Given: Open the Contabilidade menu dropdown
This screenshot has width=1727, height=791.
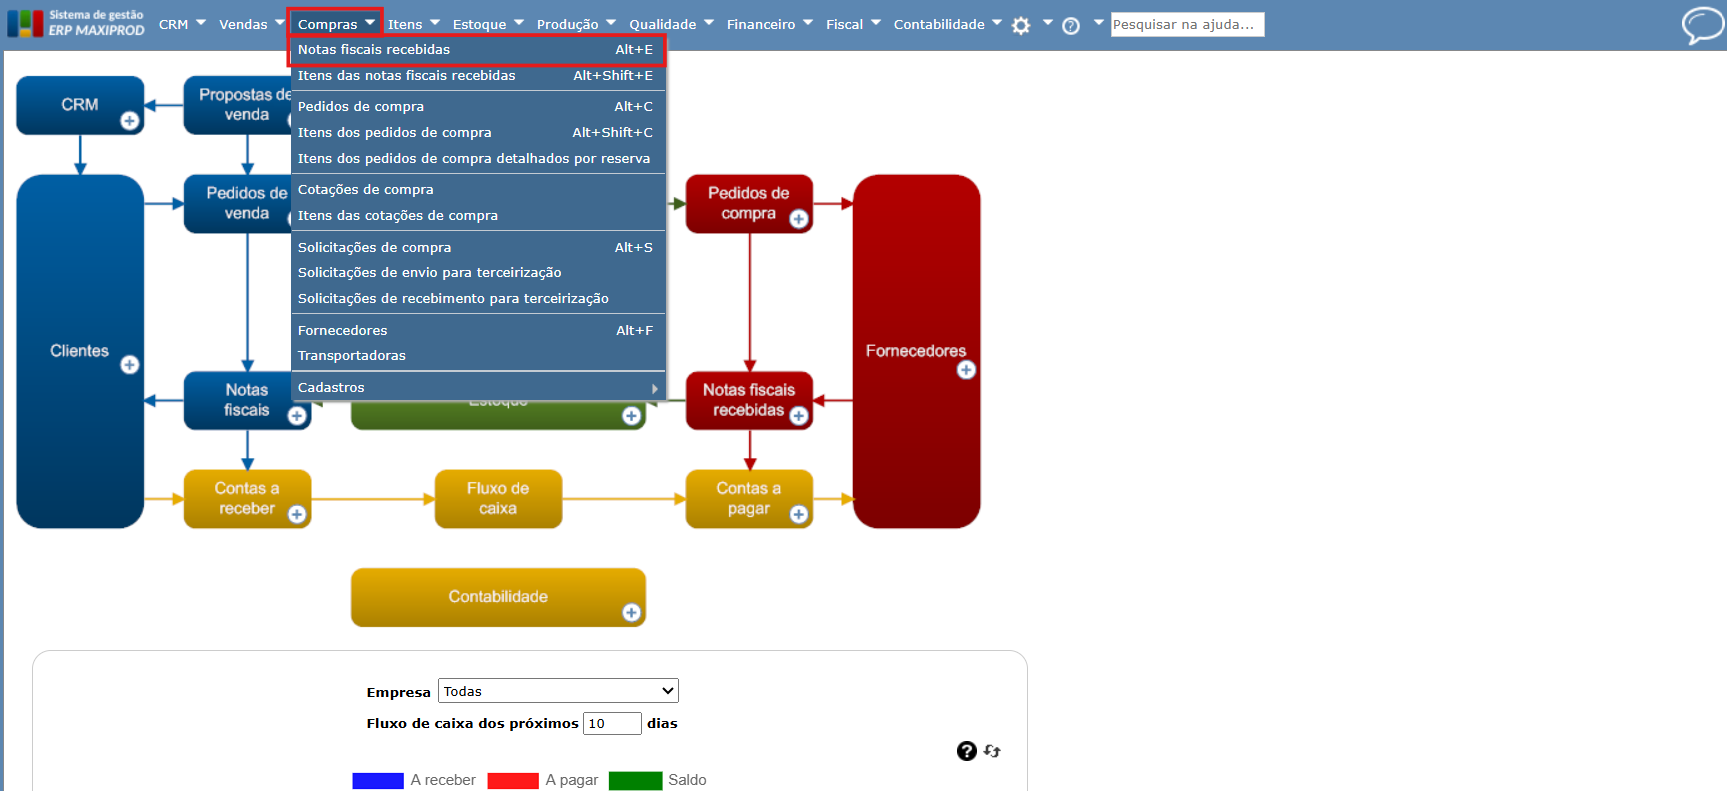Looking at the screenshot, I should (947, 24).
